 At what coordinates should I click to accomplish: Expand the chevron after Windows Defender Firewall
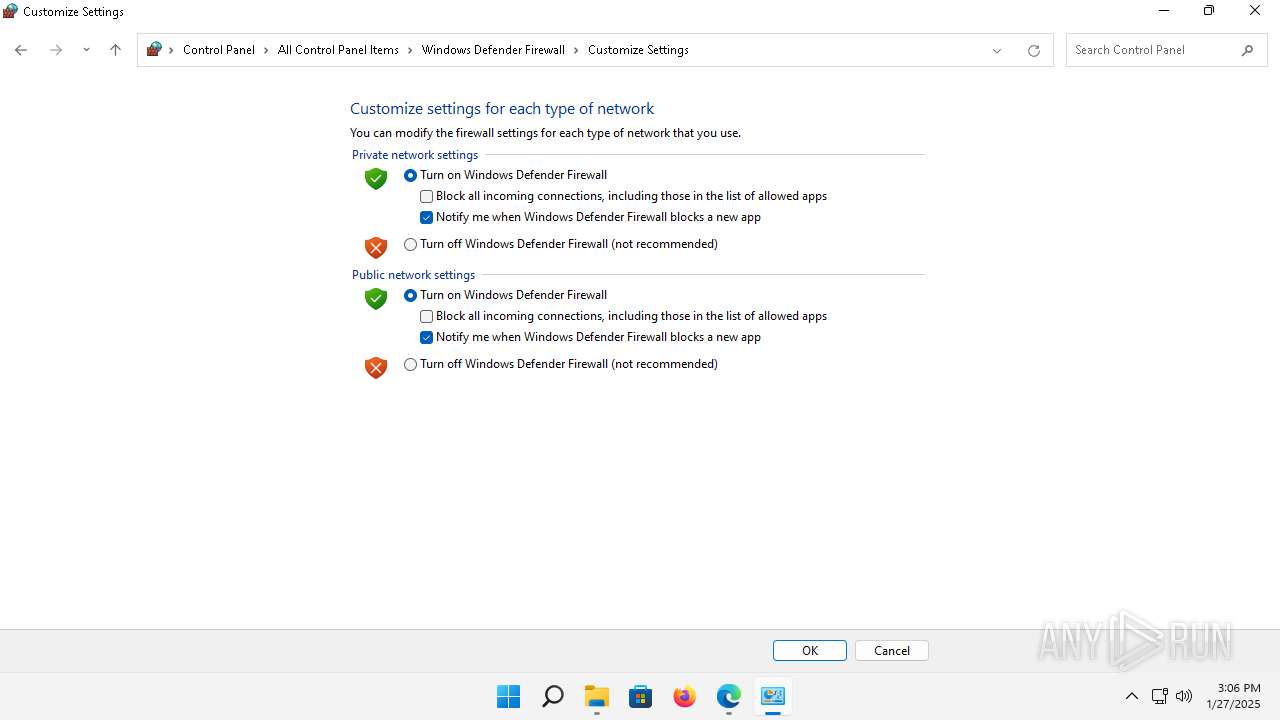coord(576,50)
